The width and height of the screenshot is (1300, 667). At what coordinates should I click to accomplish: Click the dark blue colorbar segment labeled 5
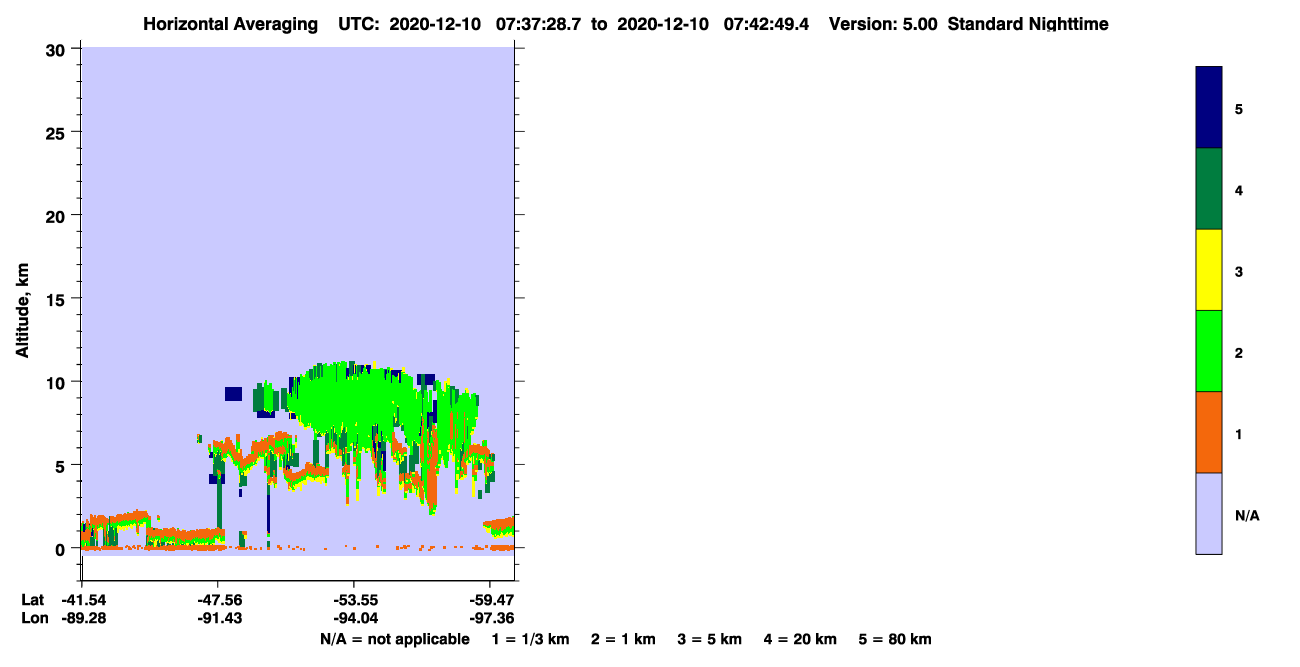click(x=1209, y=107)
